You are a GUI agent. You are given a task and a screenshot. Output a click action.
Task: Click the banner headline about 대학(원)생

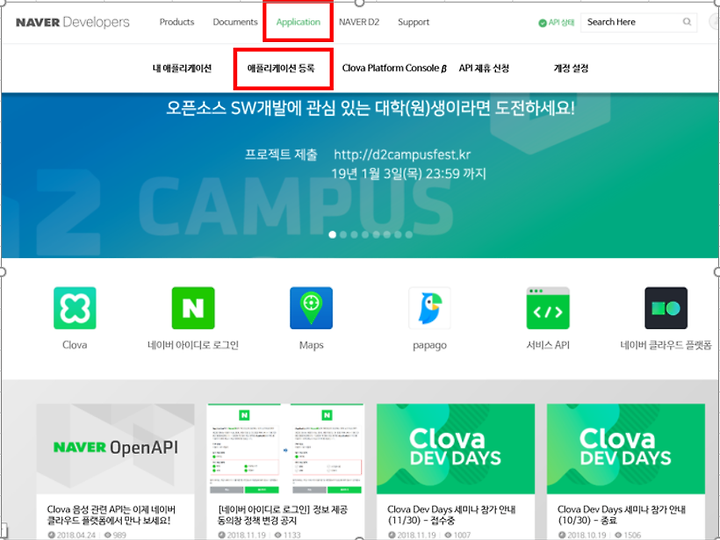(370, 108)
